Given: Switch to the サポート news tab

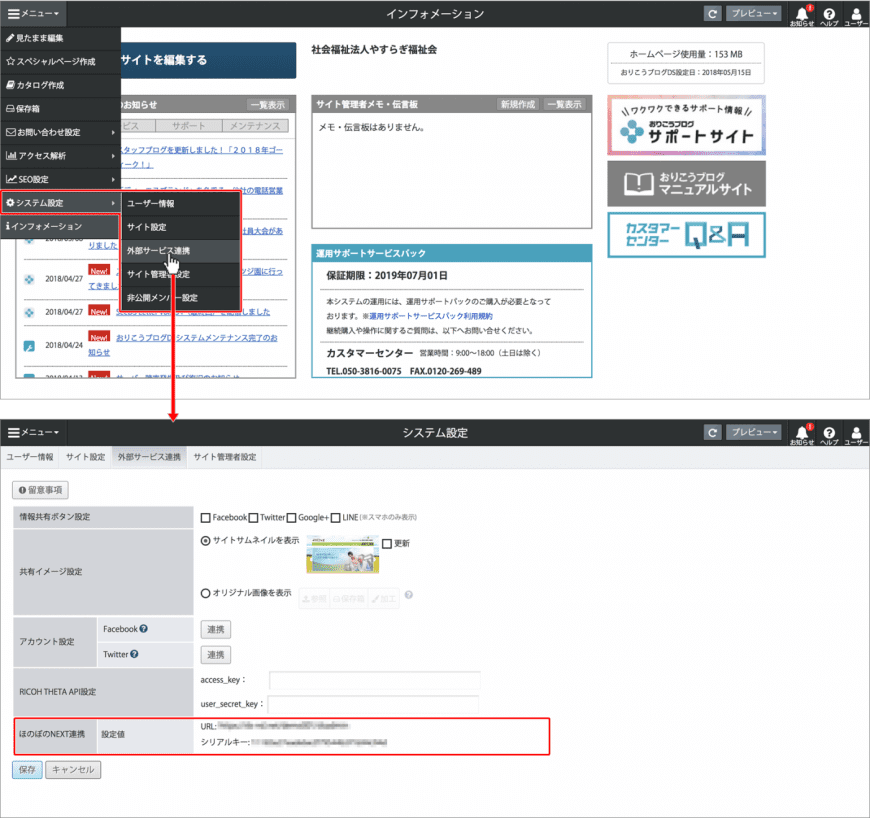Looking at the screenshot, I should 189,126.
